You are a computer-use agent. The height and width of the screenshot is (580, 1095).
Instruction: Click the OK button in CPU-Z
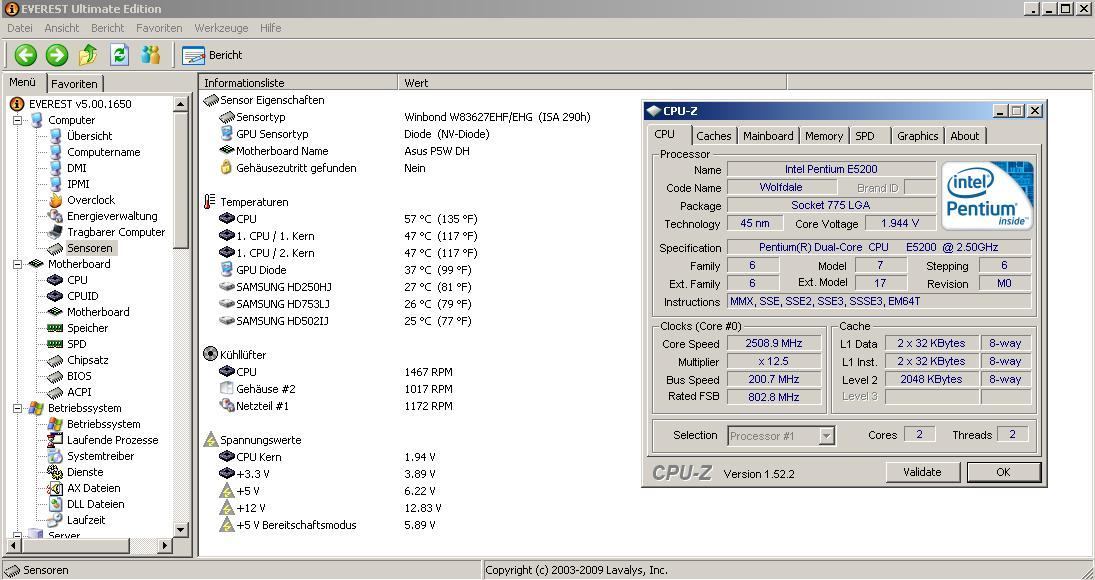pyautogui.click(x=1004, y=473)
